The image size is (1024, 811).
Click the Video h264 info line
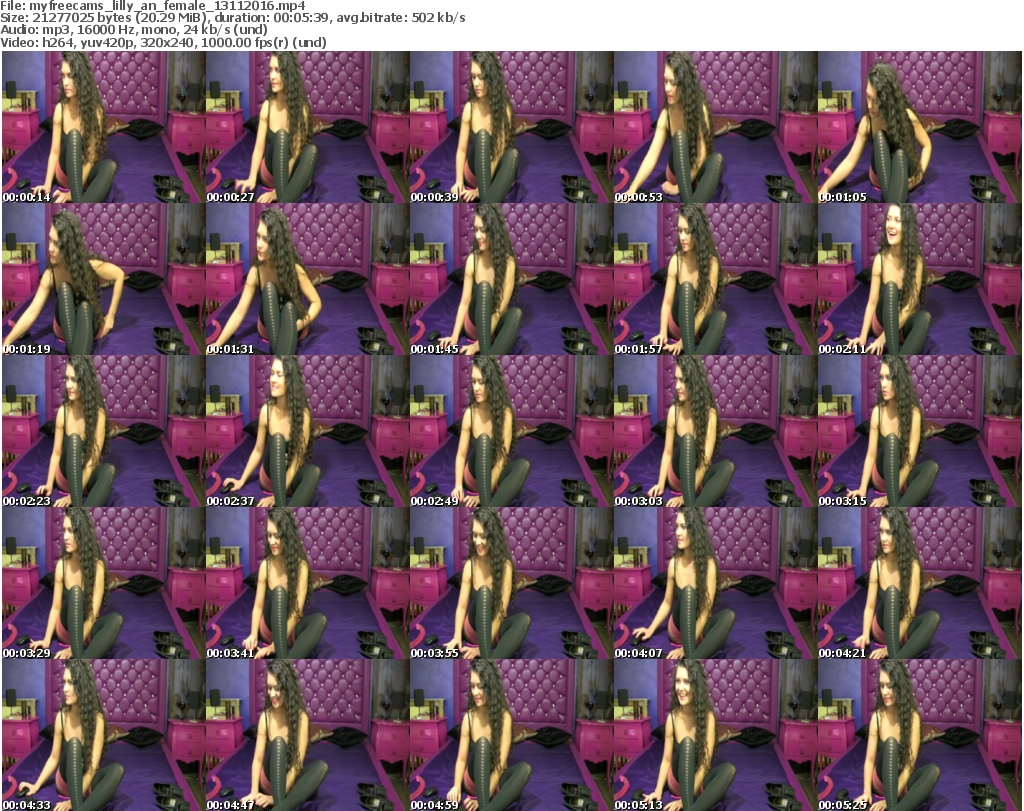point(165,43)
